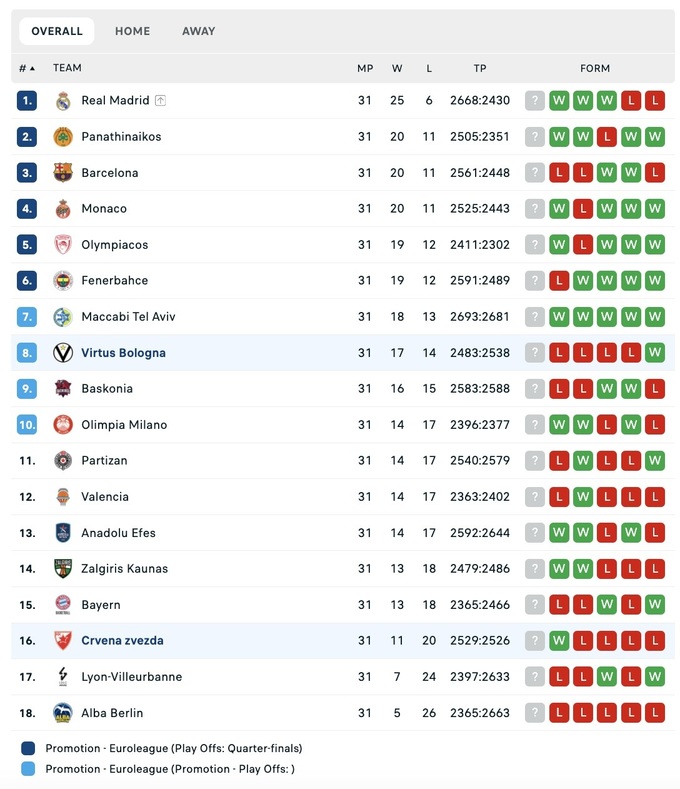This screenshot has height=789, width=680.
Task: Click the promotion arrow icon beside Real Madrid
Action: coord(160,101)
